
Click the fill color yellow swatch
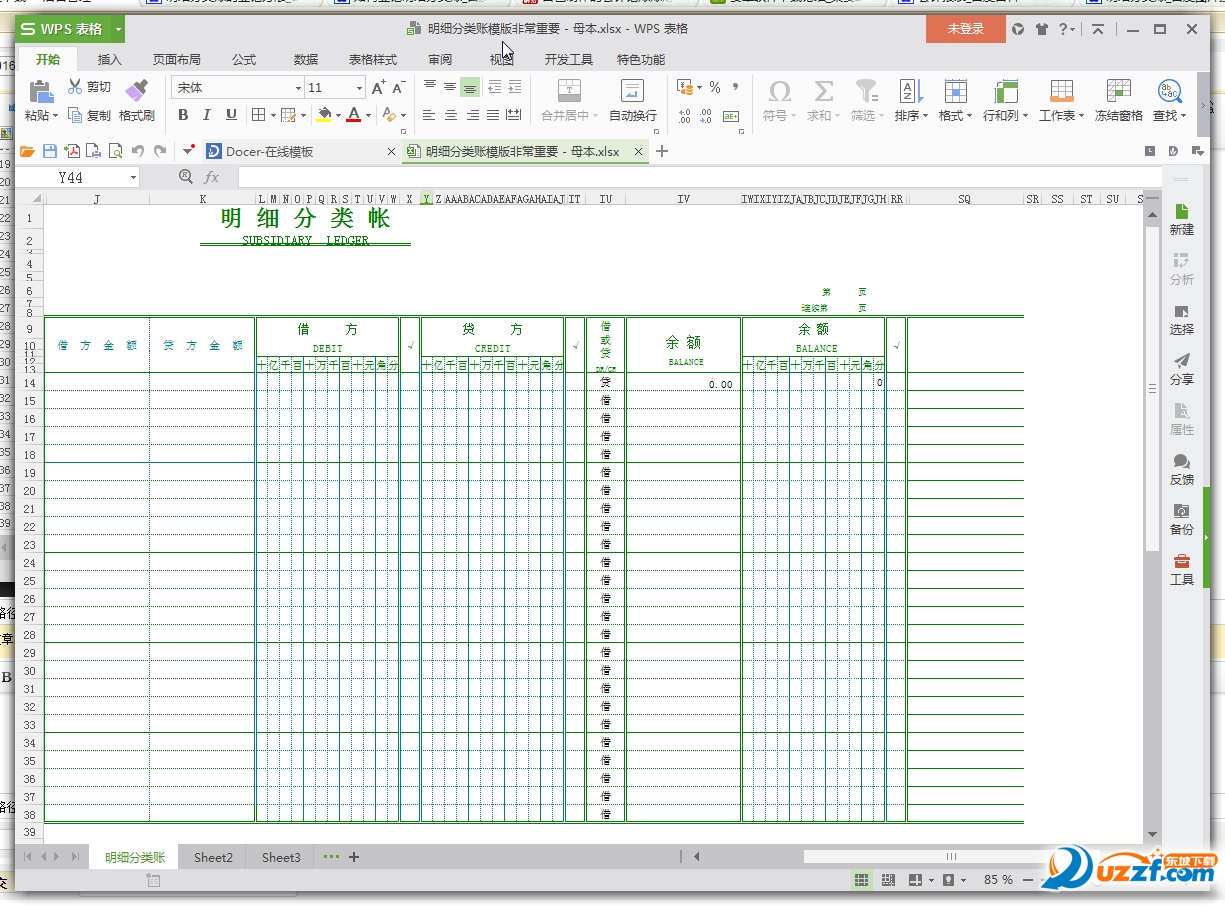click(324, 115)
